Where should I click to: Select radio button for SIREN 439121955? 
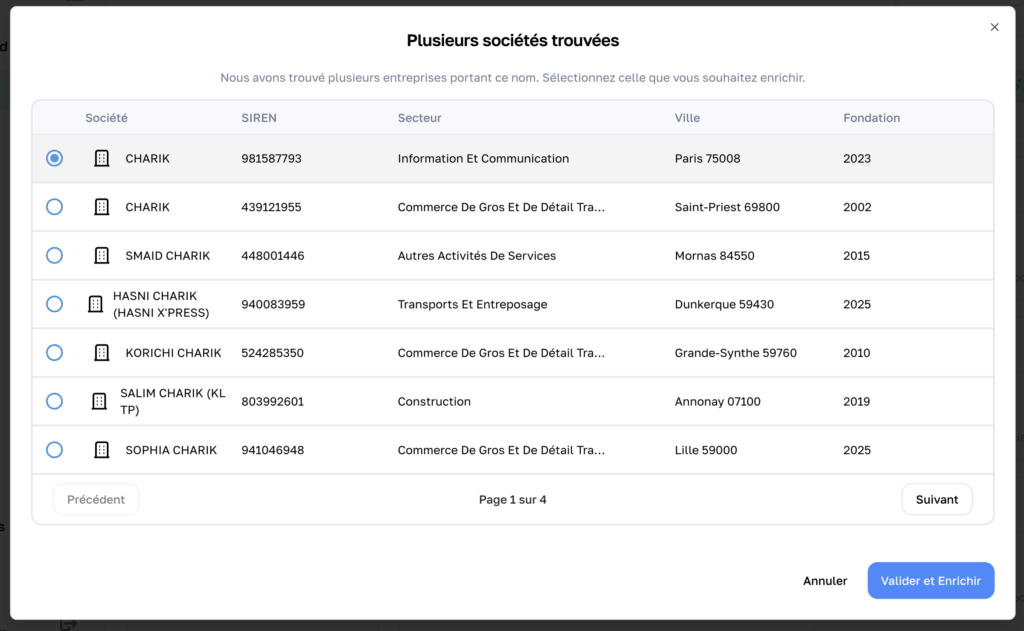pyautogui.click(x=54, y=207)
